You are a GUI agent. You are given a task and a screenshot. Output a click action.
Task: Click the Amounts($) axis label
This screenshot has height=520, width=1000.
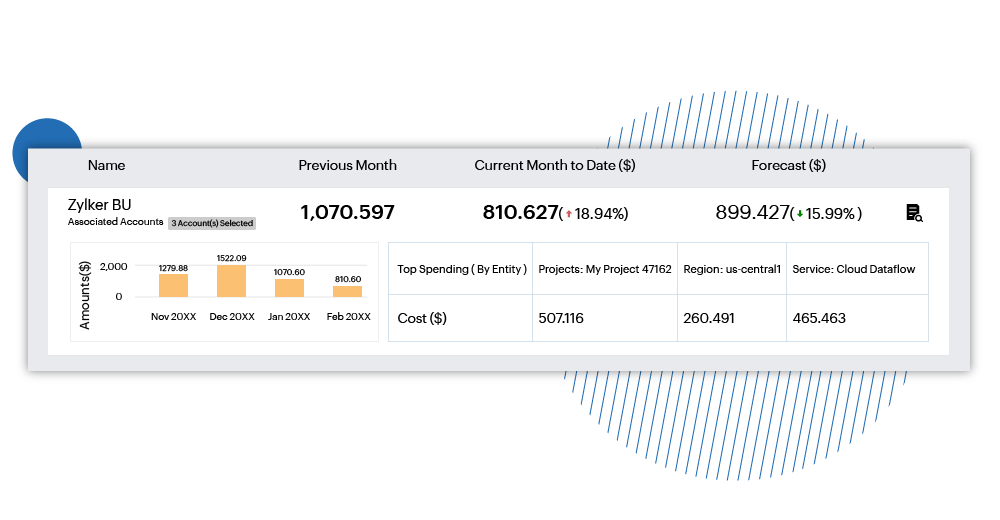coord(84,295)
